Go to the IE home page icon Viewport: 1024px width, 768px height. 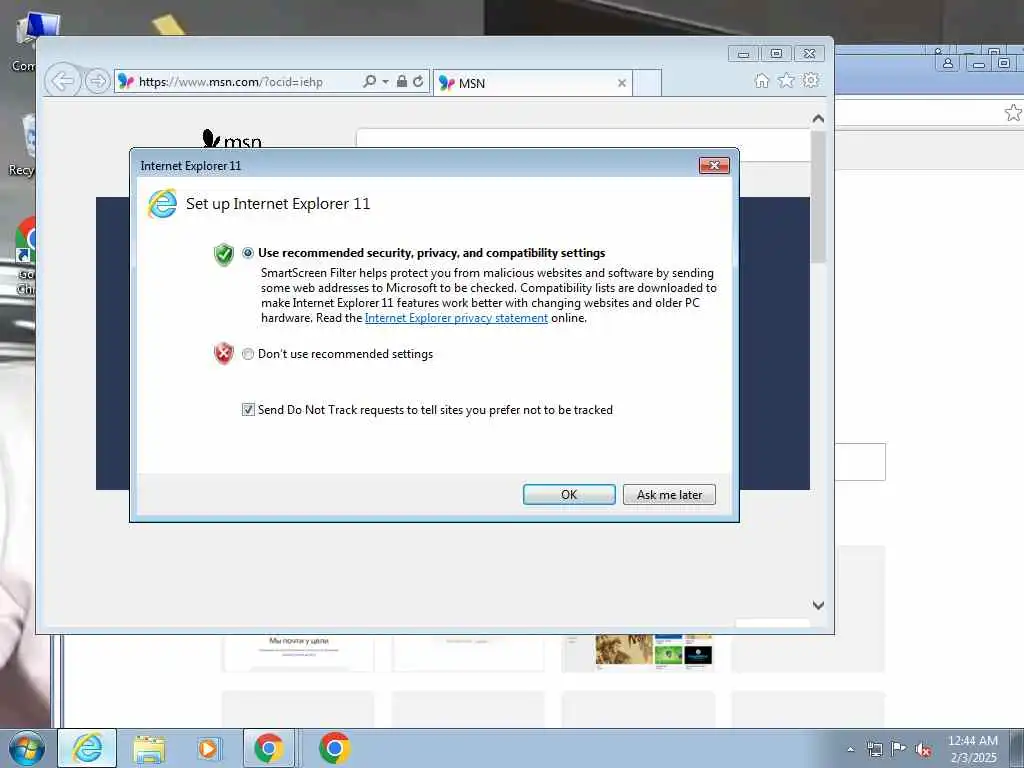(761, 80)
